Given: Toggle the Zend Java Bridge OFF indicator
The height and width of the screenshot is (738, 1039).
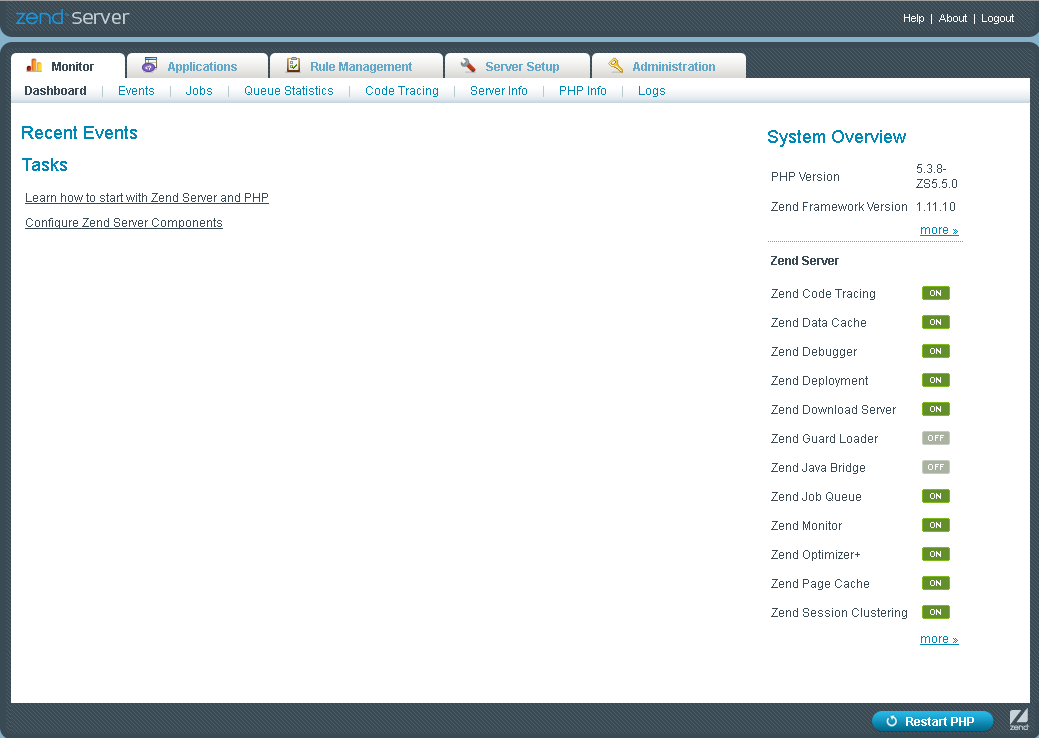Looking at the screenshot, I should (x=935, y=467).
